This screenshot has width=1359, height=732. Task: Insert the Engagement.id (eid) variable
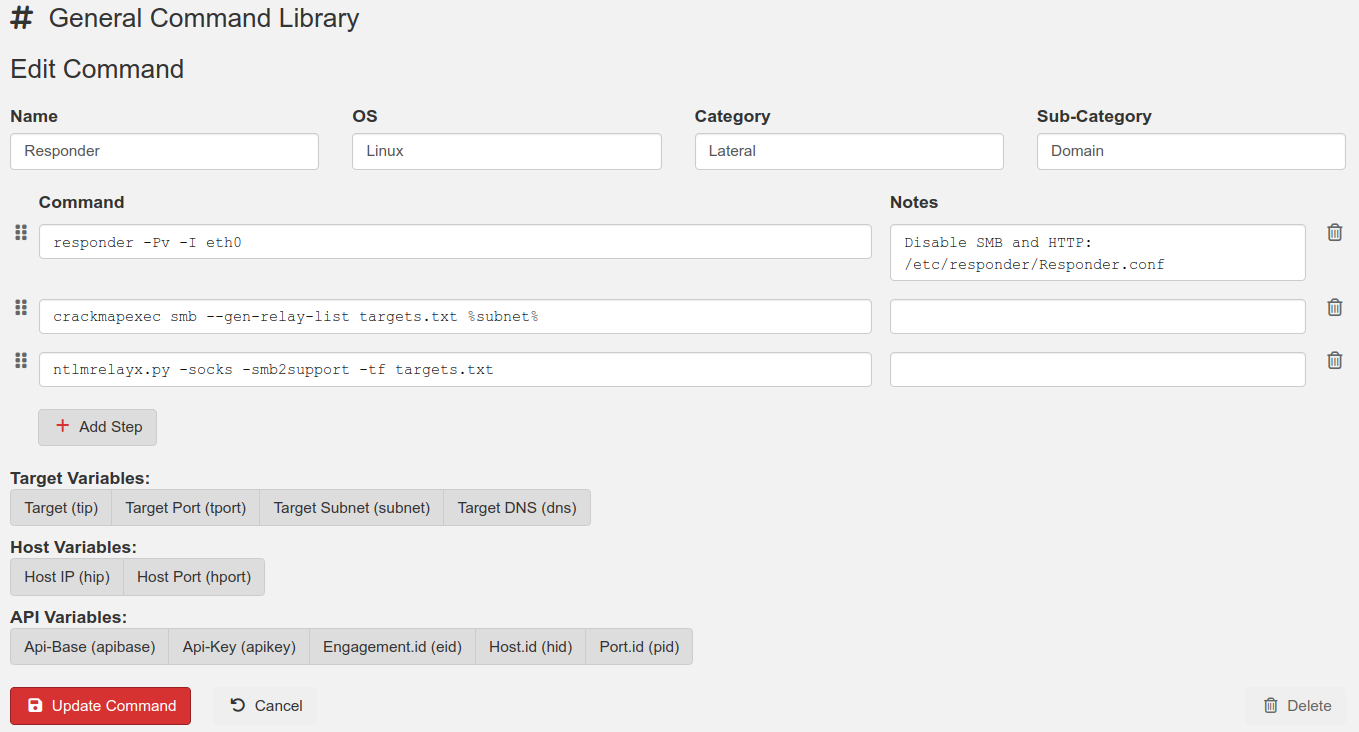click(392, 647)
